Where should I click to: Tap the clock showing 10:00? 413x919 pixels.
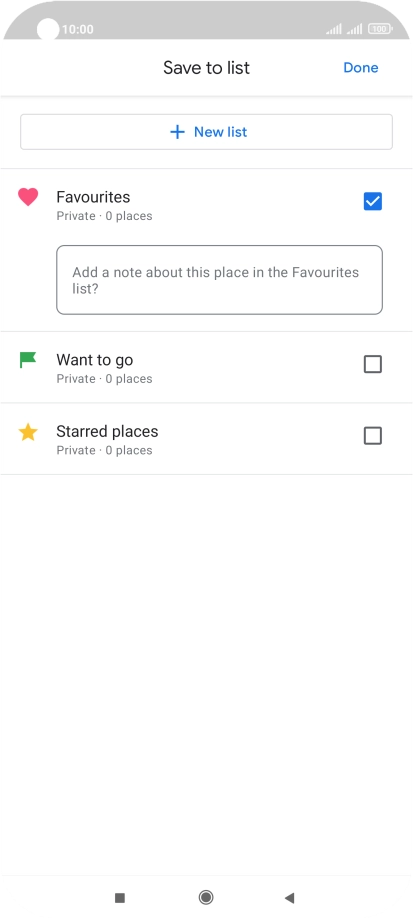click(x=77, y=29)
